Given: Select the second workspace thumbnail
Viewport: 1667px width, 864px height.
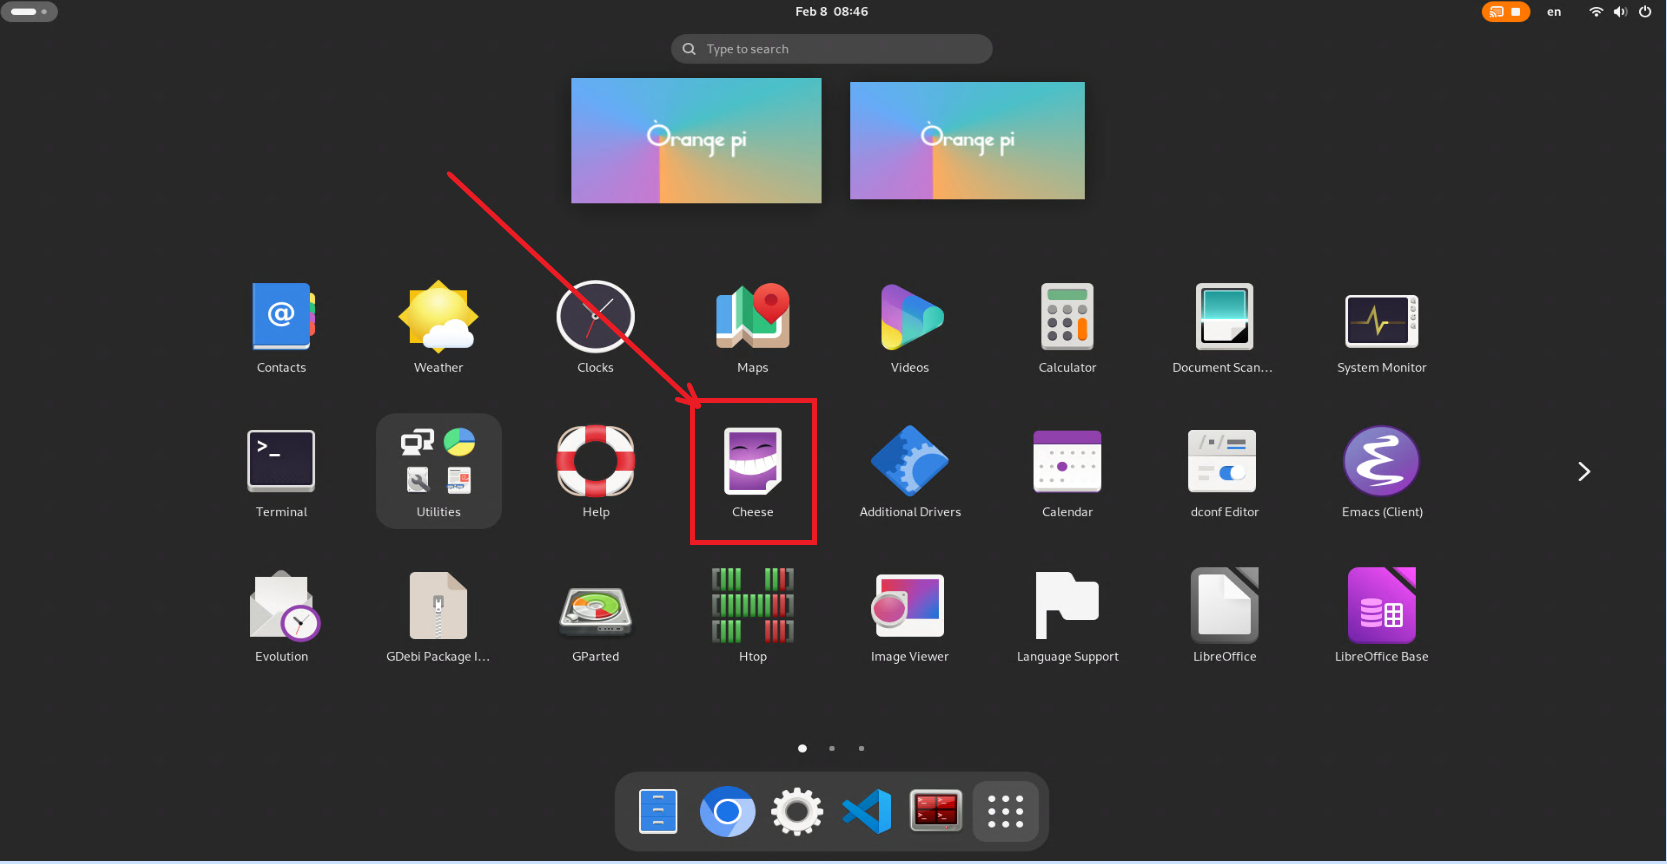Looking at the screenshot, I should coord(967,141).
